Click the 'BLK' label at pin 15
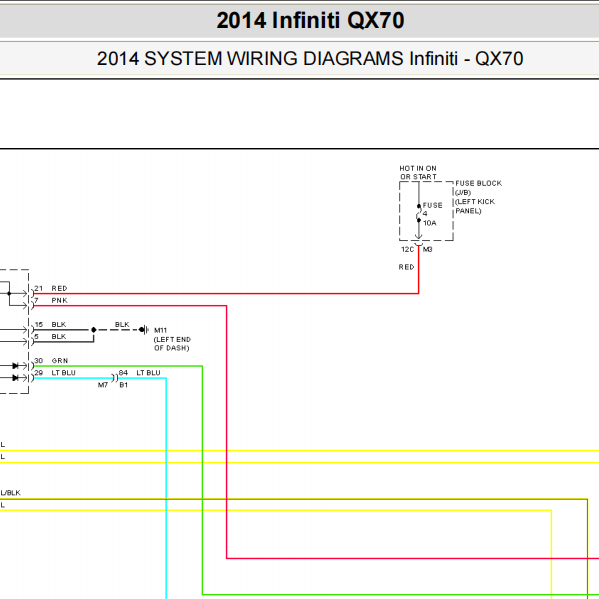The width and height of the screenshot is (599, 599). [x=59, y=324]
